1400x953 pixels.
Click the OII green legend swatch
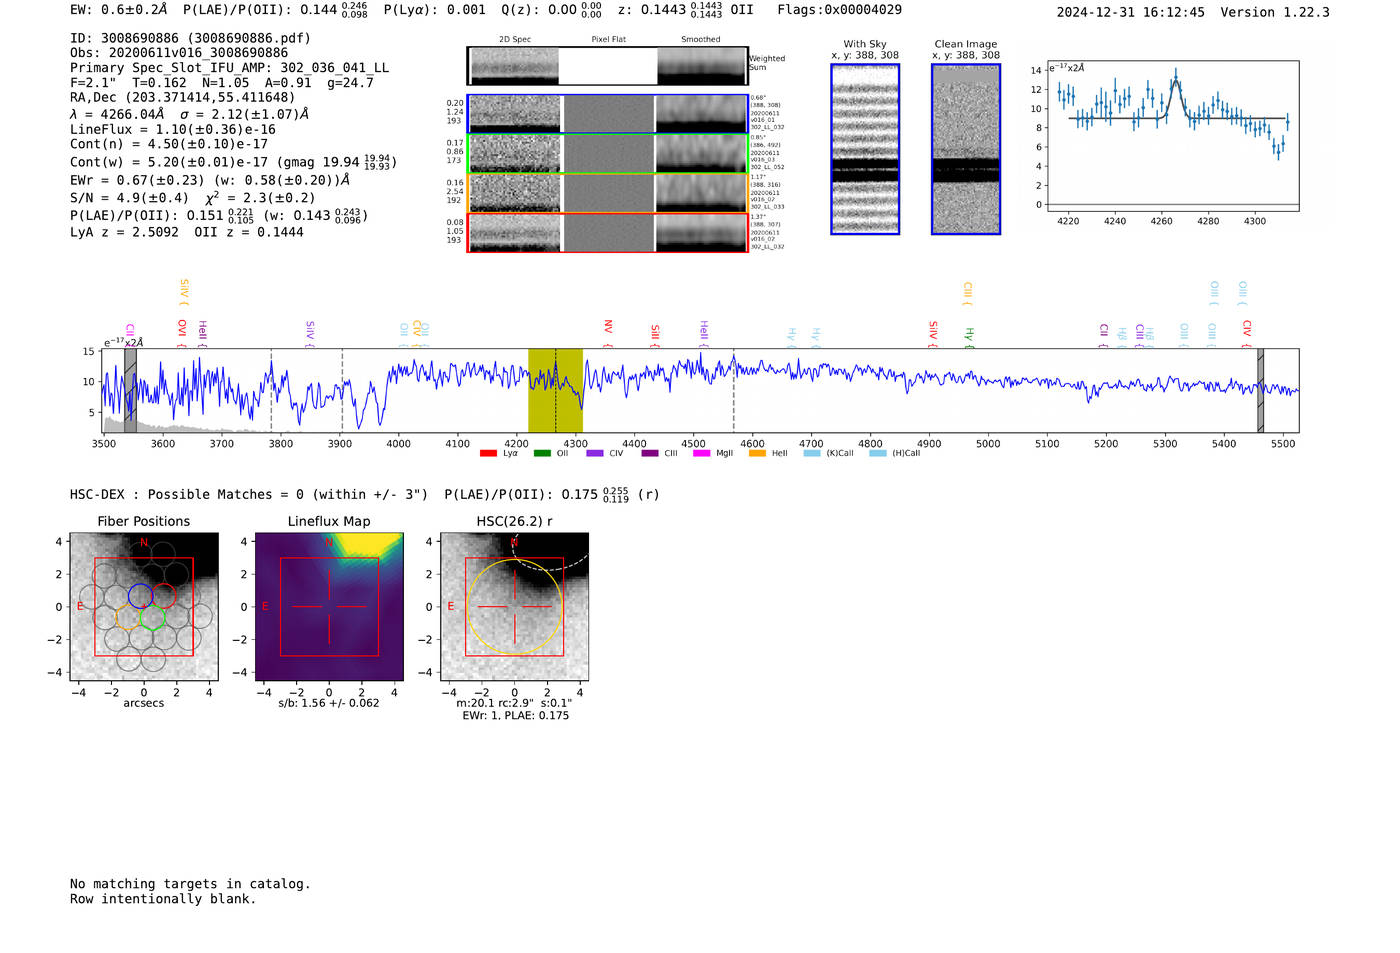pos(542,453)
